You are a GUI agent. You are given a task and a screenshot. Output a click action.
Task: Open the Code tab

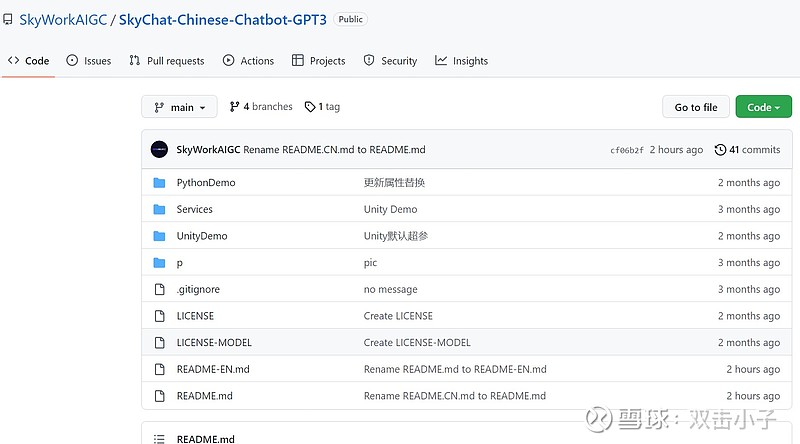(29, 61)
